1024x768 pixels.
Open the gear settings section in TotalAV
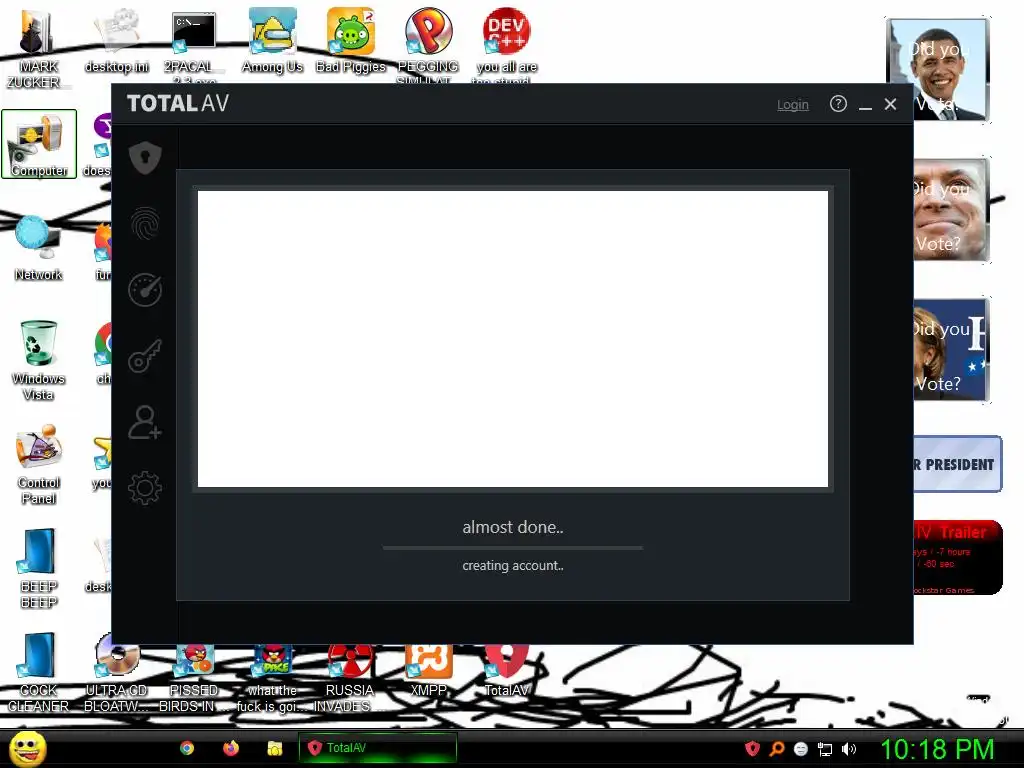coord(145,488)
